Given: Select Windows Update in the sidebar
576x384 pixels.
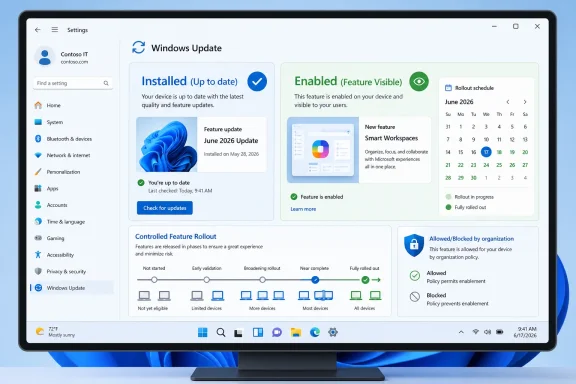Looking at the screenshot, I should click(x=72, y=288).
